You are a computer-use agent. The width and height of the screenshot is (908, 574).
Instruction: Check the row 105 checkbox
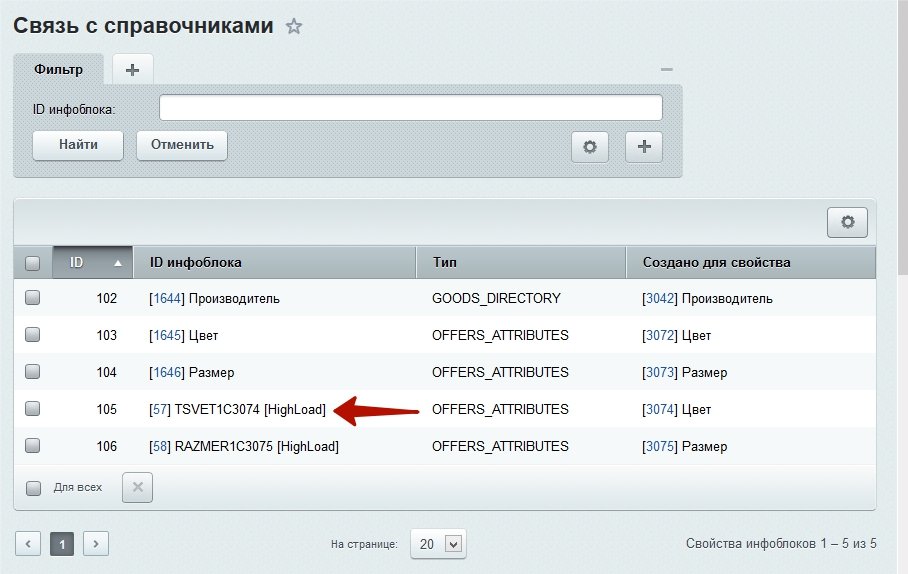pyautogui.click(x=32, y=408)
